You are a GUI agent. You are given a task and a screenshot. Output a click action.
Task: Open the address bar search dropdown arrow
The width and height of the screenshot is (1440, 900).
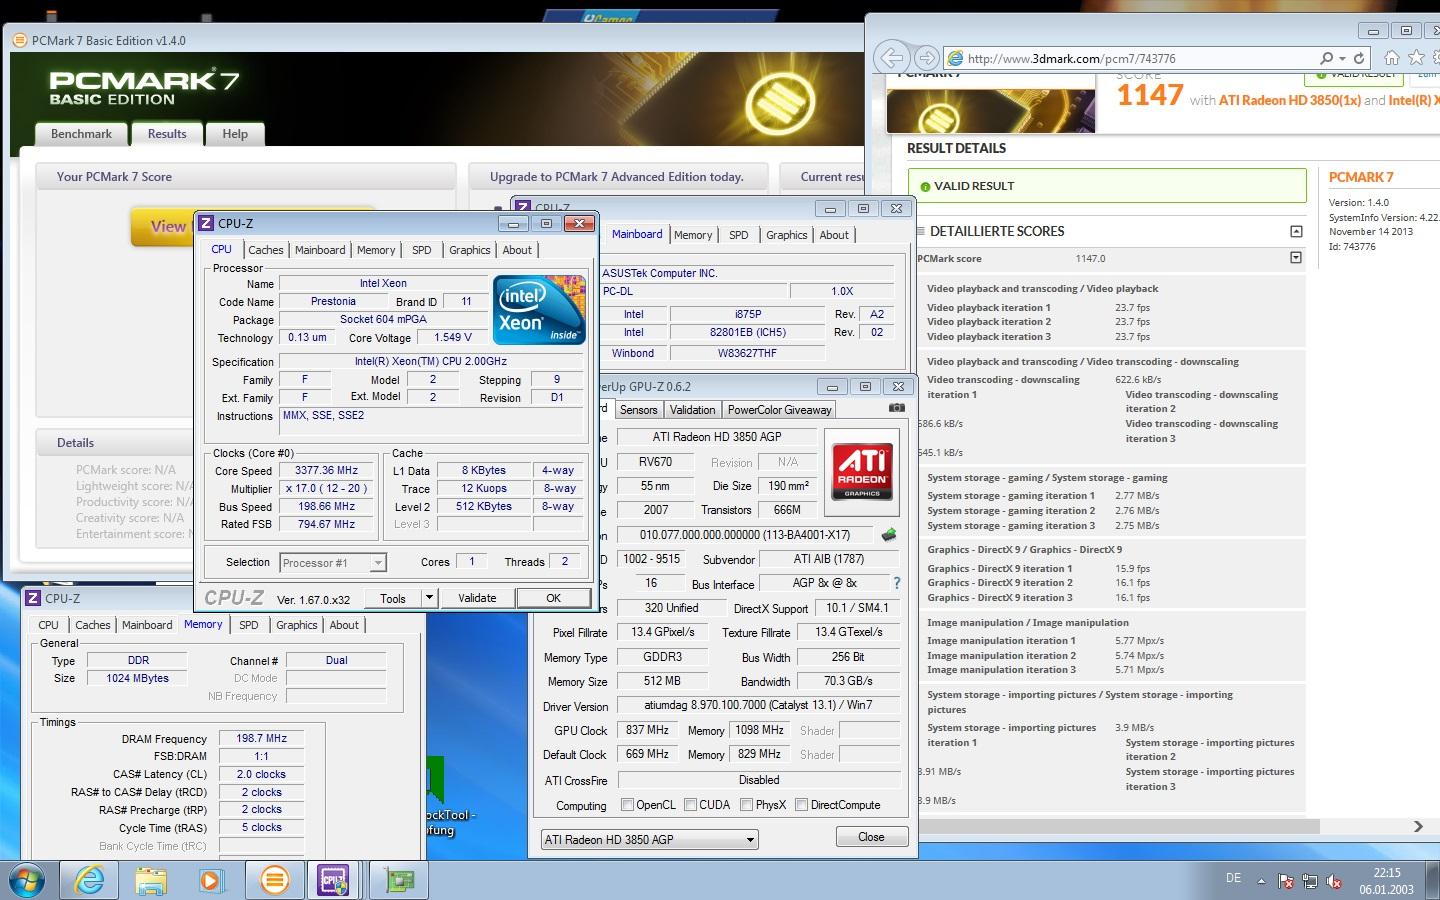click(x=1342, y=58)
